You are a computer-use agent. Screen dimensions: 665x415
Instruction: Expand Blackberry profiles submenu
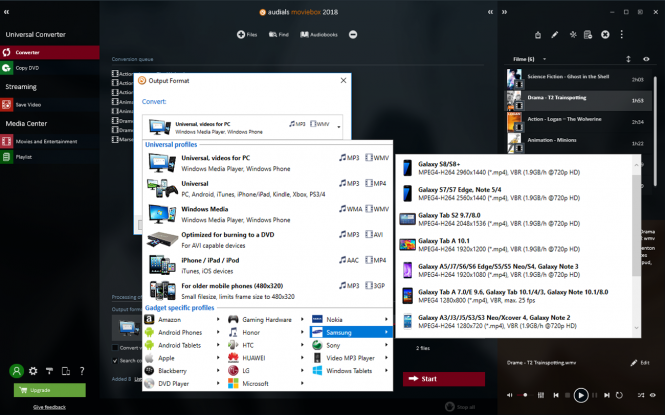pos(182,370)
